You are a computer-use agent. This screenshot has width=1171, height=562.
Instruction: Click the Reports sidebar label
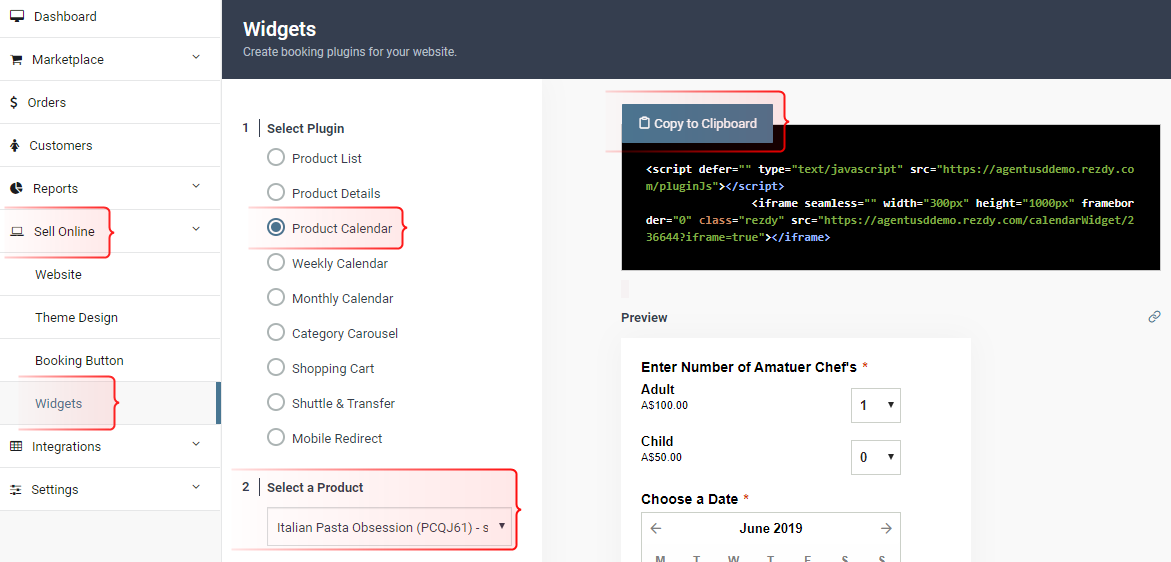pyautogui.click(x=55, y=188)
